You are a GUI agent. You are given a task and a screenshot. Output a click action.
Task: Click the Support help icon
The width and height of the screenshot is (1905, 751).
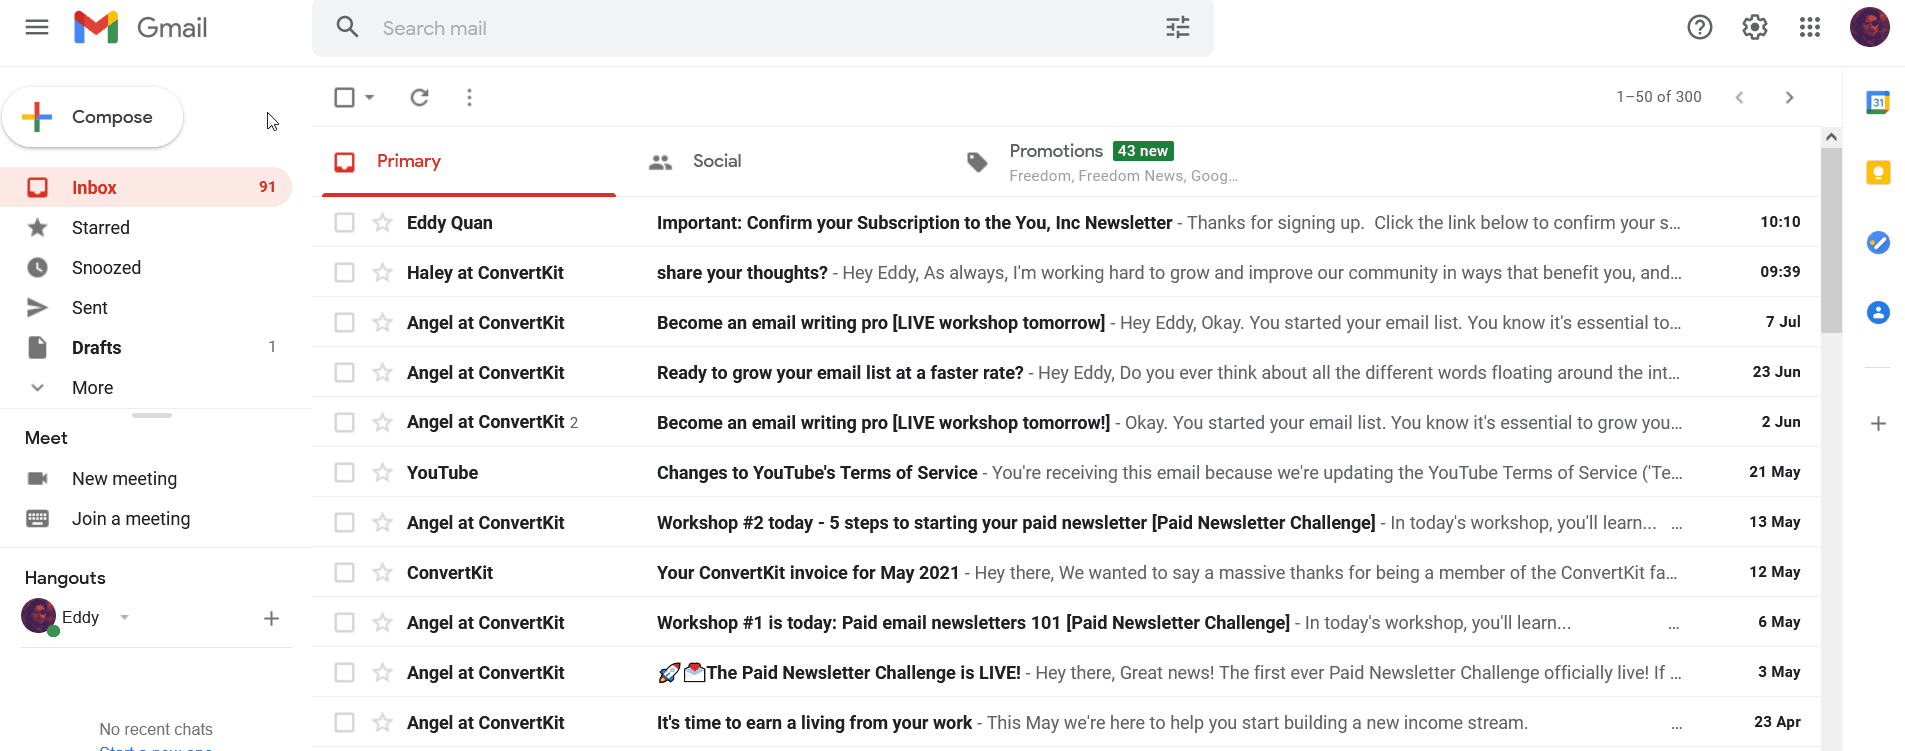1699,27
